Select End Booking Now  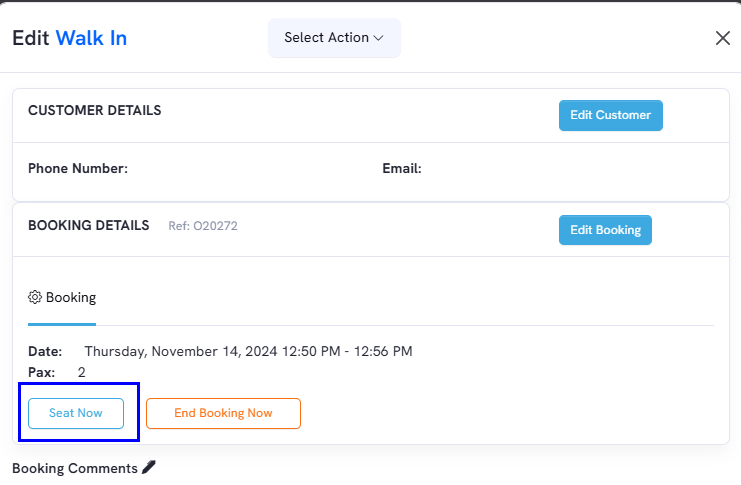223,413
